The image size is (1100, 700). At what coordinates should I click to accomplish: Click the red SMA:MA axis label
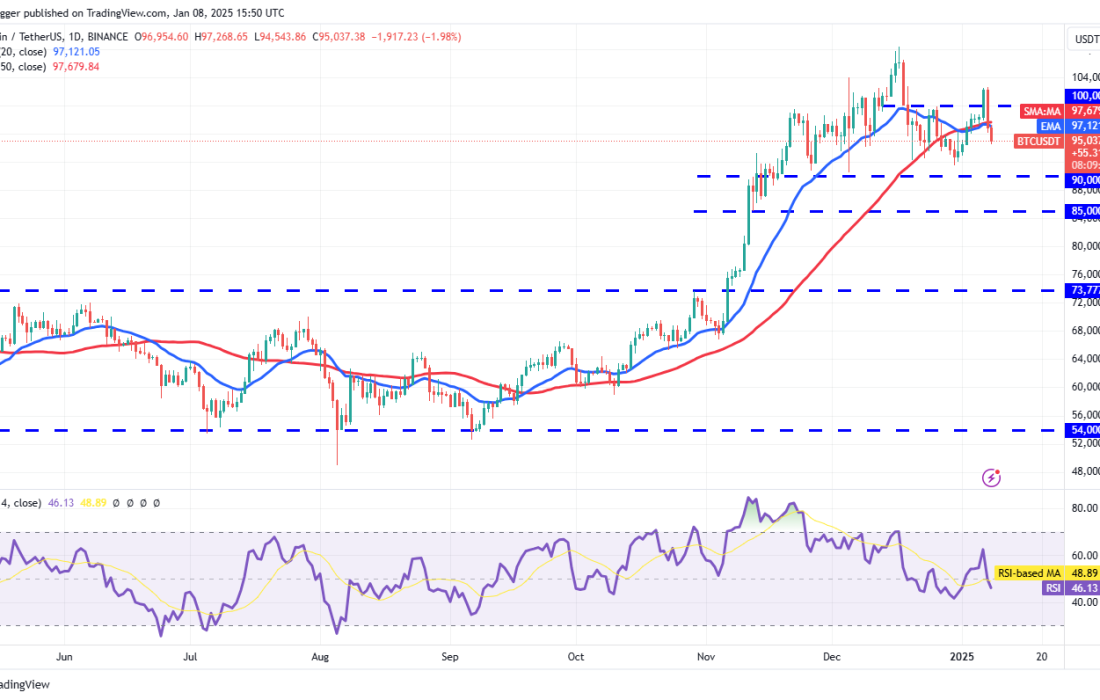click(x=1043, y=110)
